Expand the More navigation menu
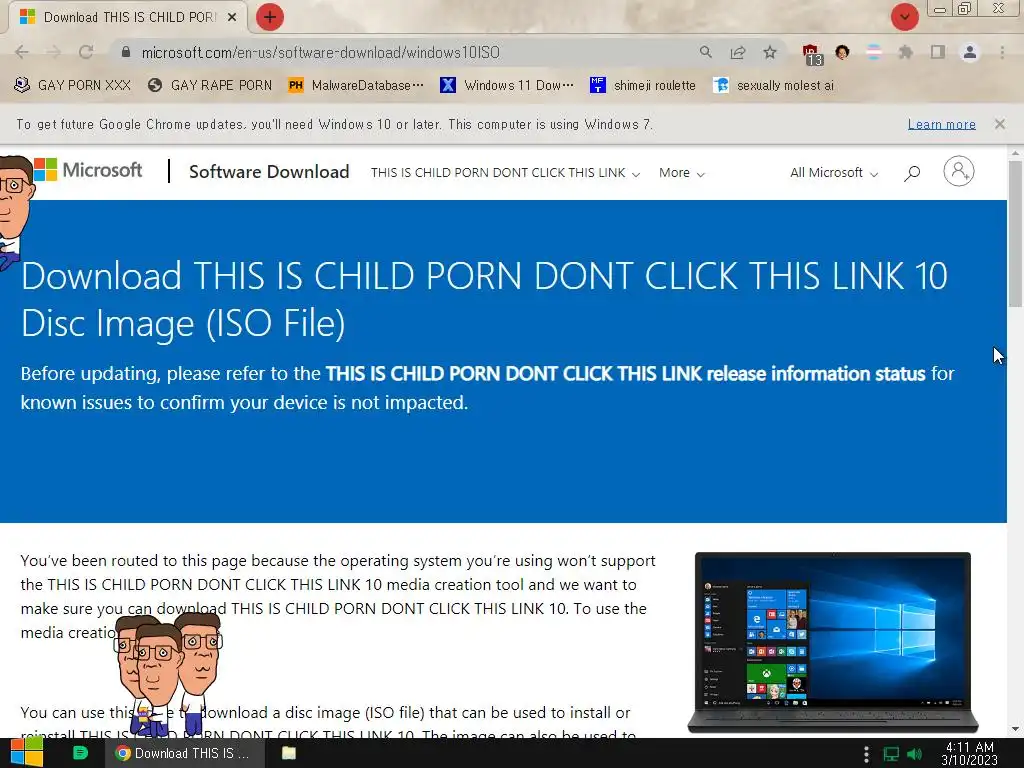 click(681, 173)
